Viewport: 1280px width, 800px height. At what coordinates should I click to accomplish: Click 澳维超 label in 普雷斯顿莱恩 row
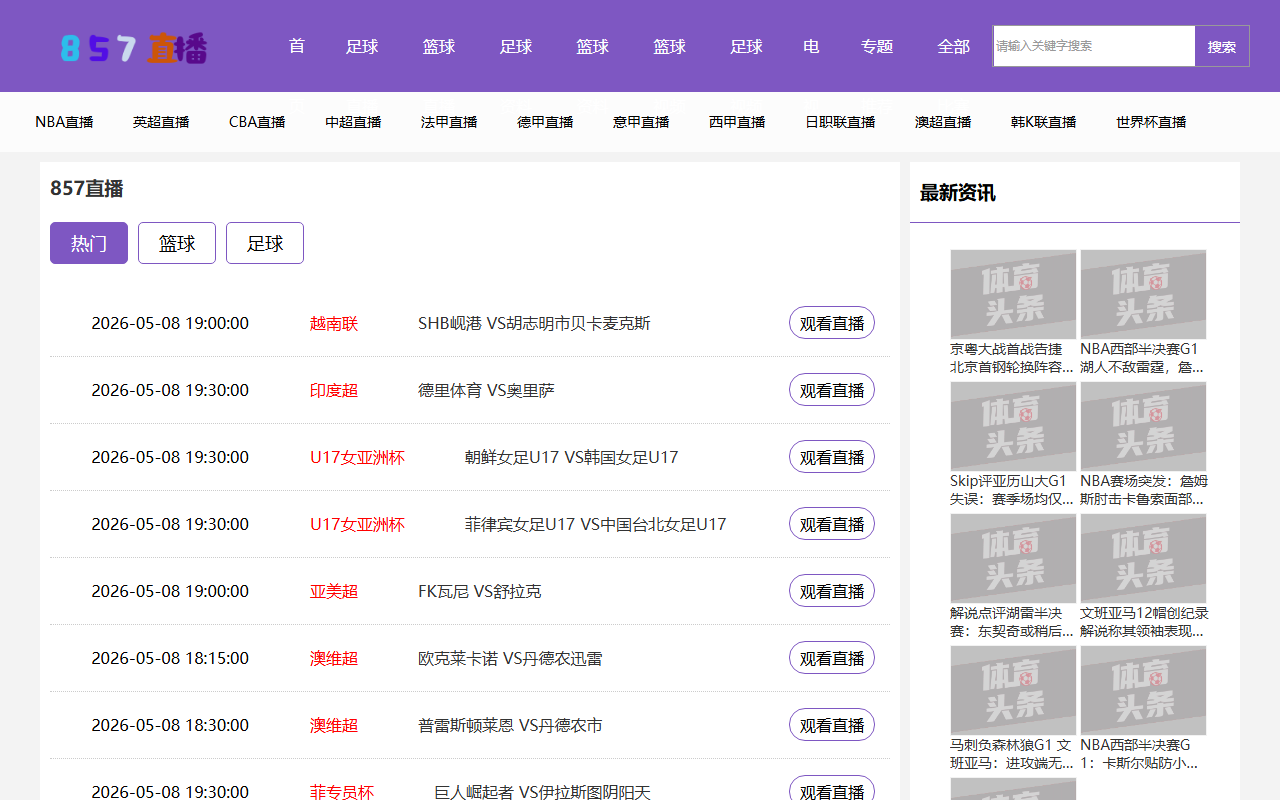[334, 725]
